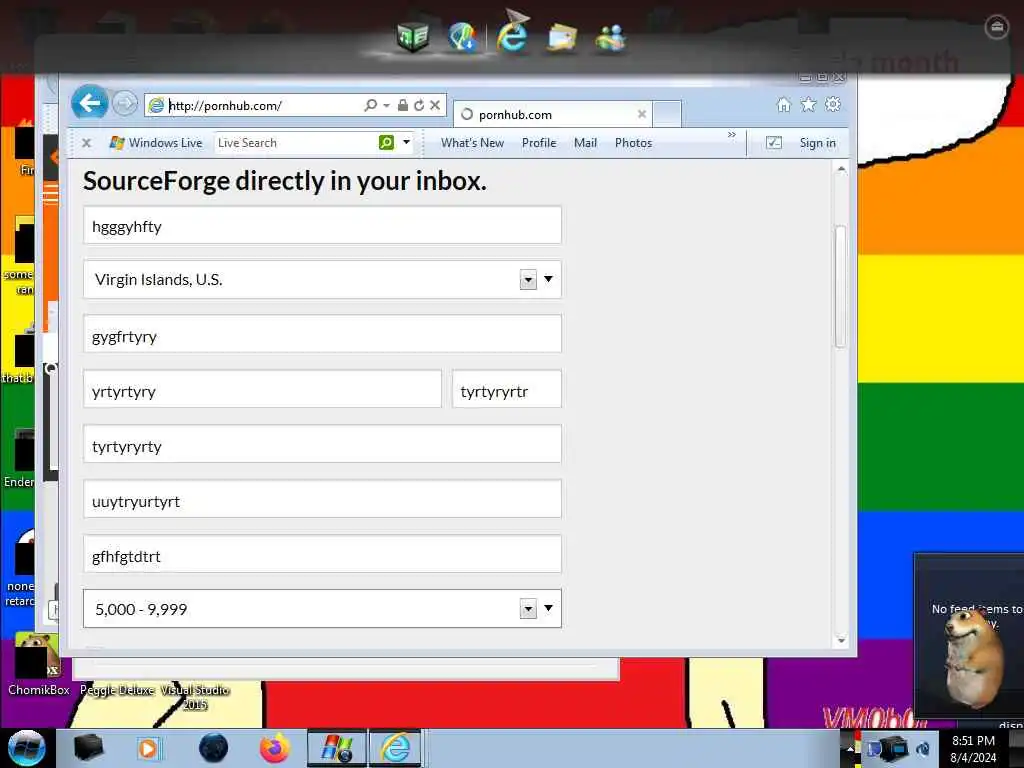Open the Messenger people dock icon

coord(611,37)
